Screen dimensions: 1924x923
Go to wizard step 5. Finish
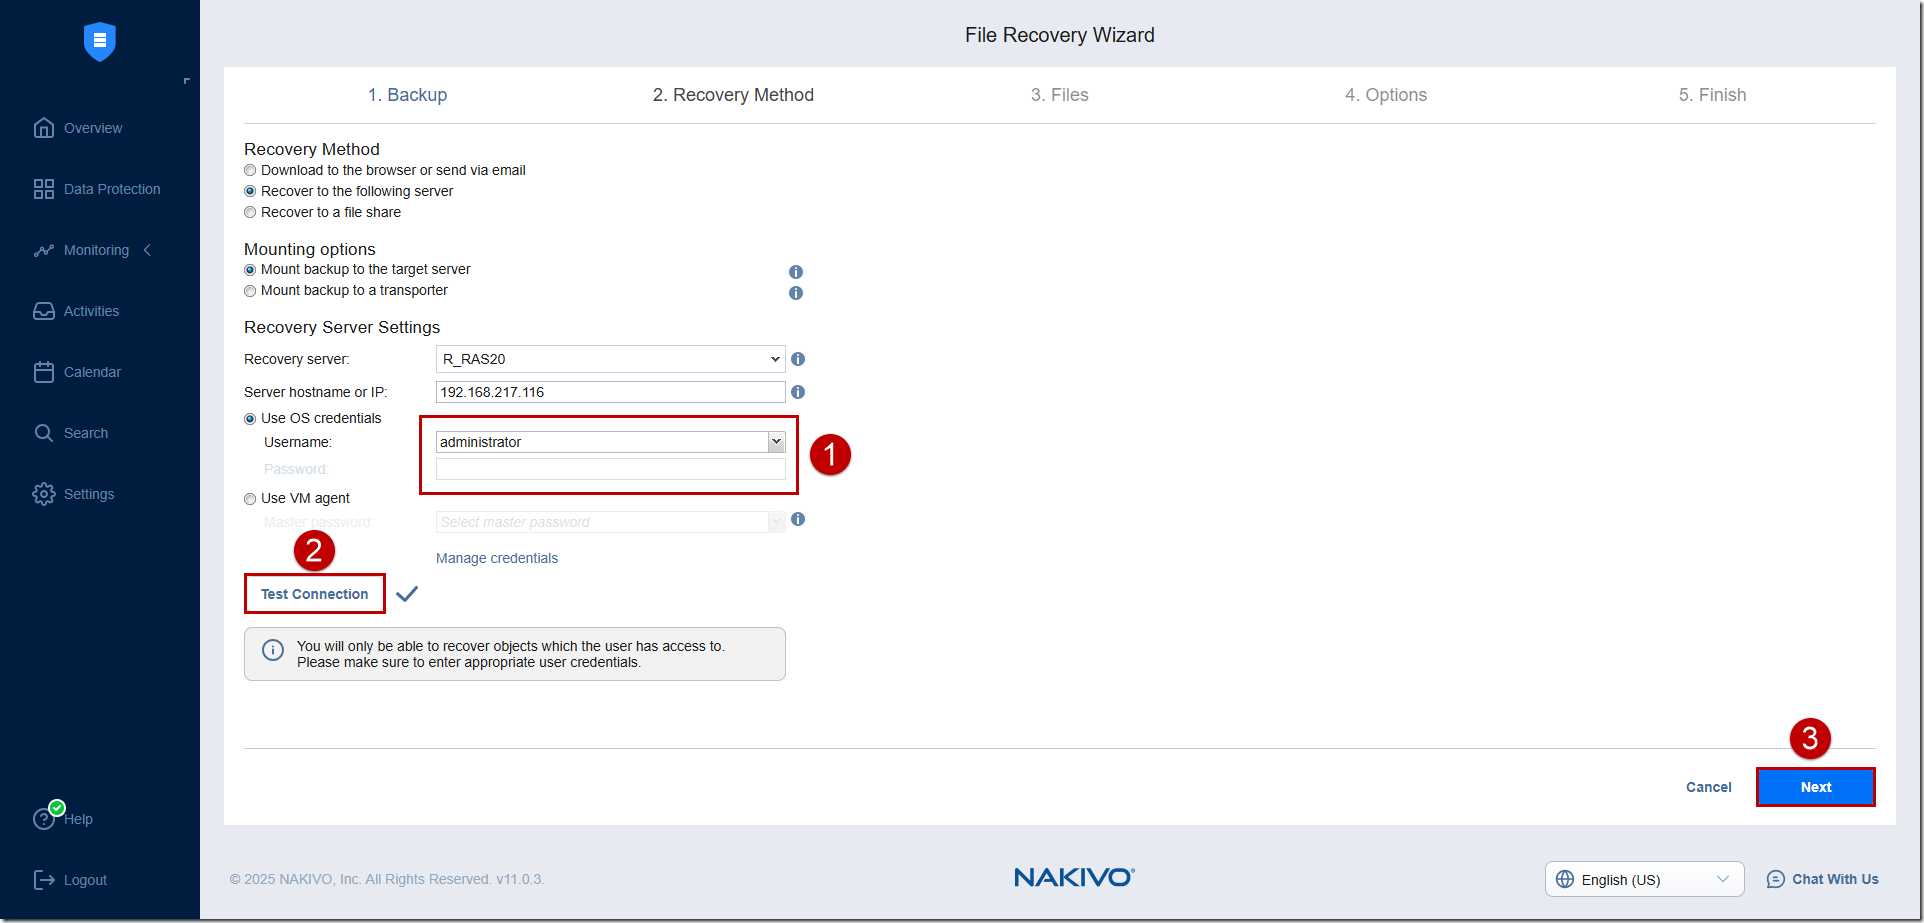(x=1712, y=95)
